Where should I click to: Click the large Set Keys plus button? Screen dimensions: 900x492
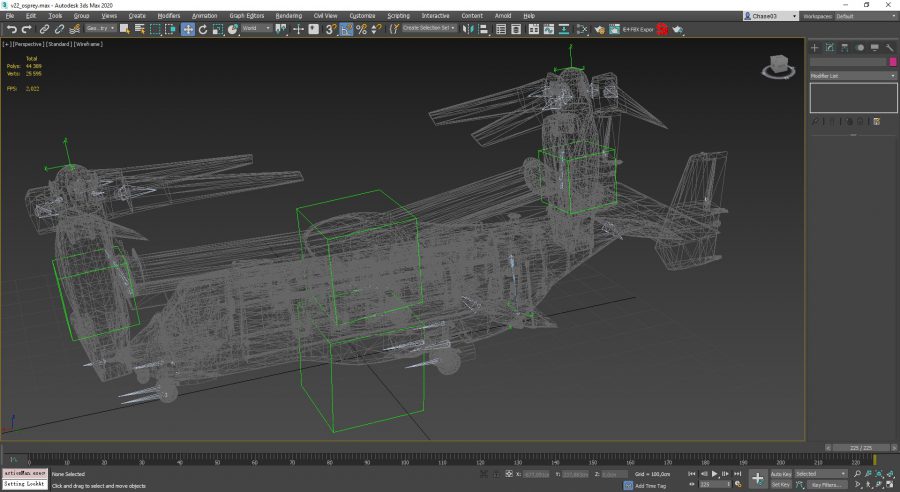pos(758,478)
